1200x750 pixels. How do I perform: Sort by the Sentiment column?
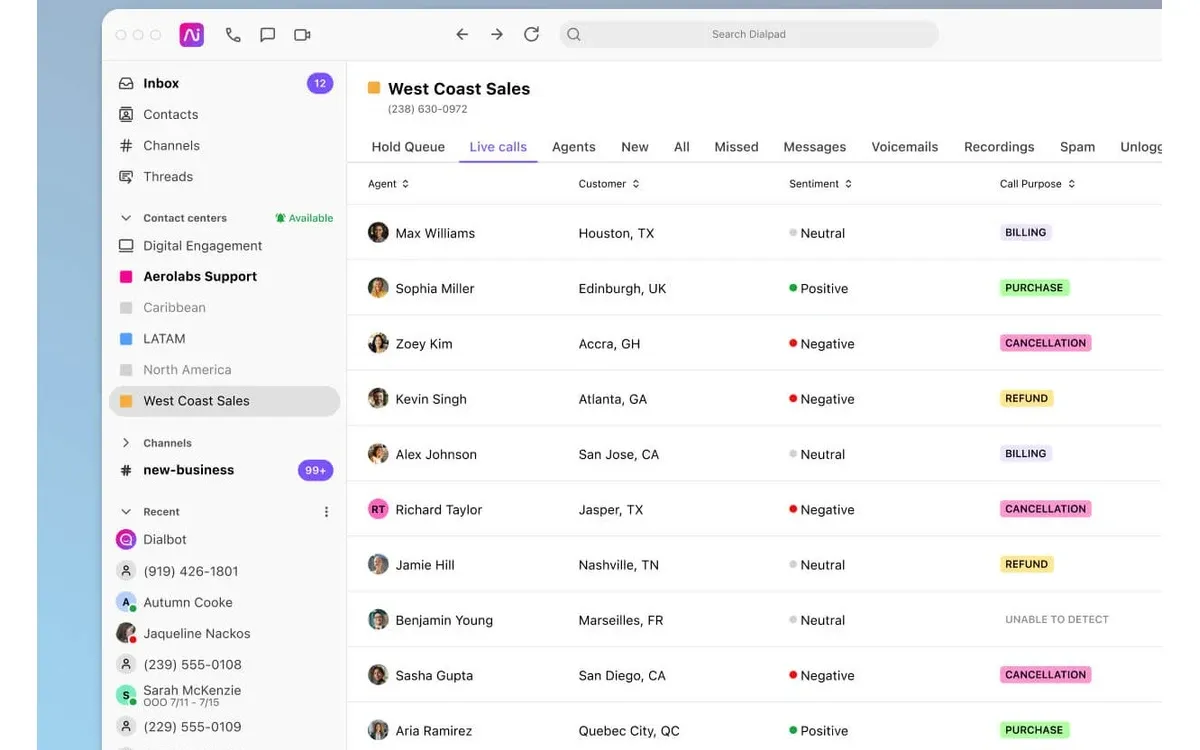821,184
